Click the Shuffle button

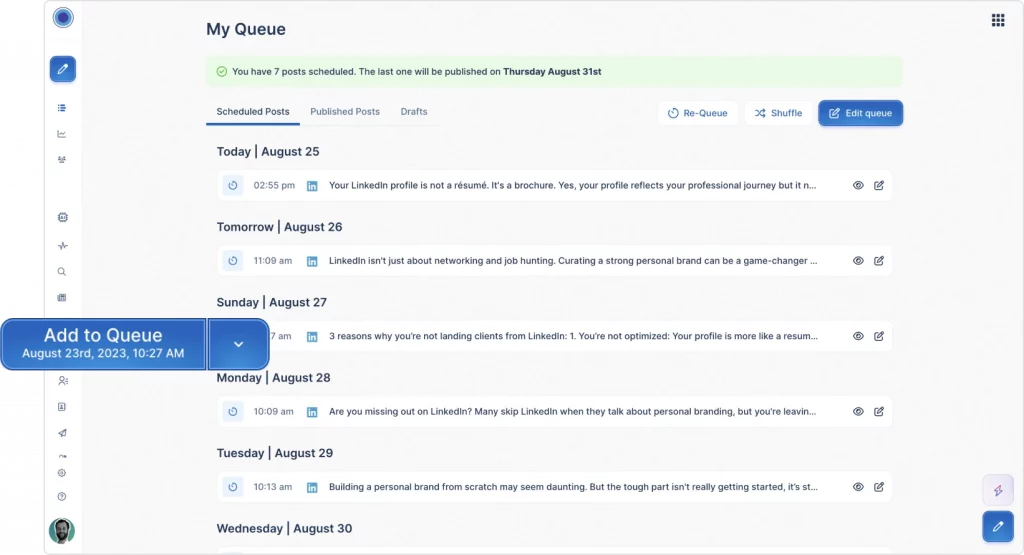[x=778, y=113]
